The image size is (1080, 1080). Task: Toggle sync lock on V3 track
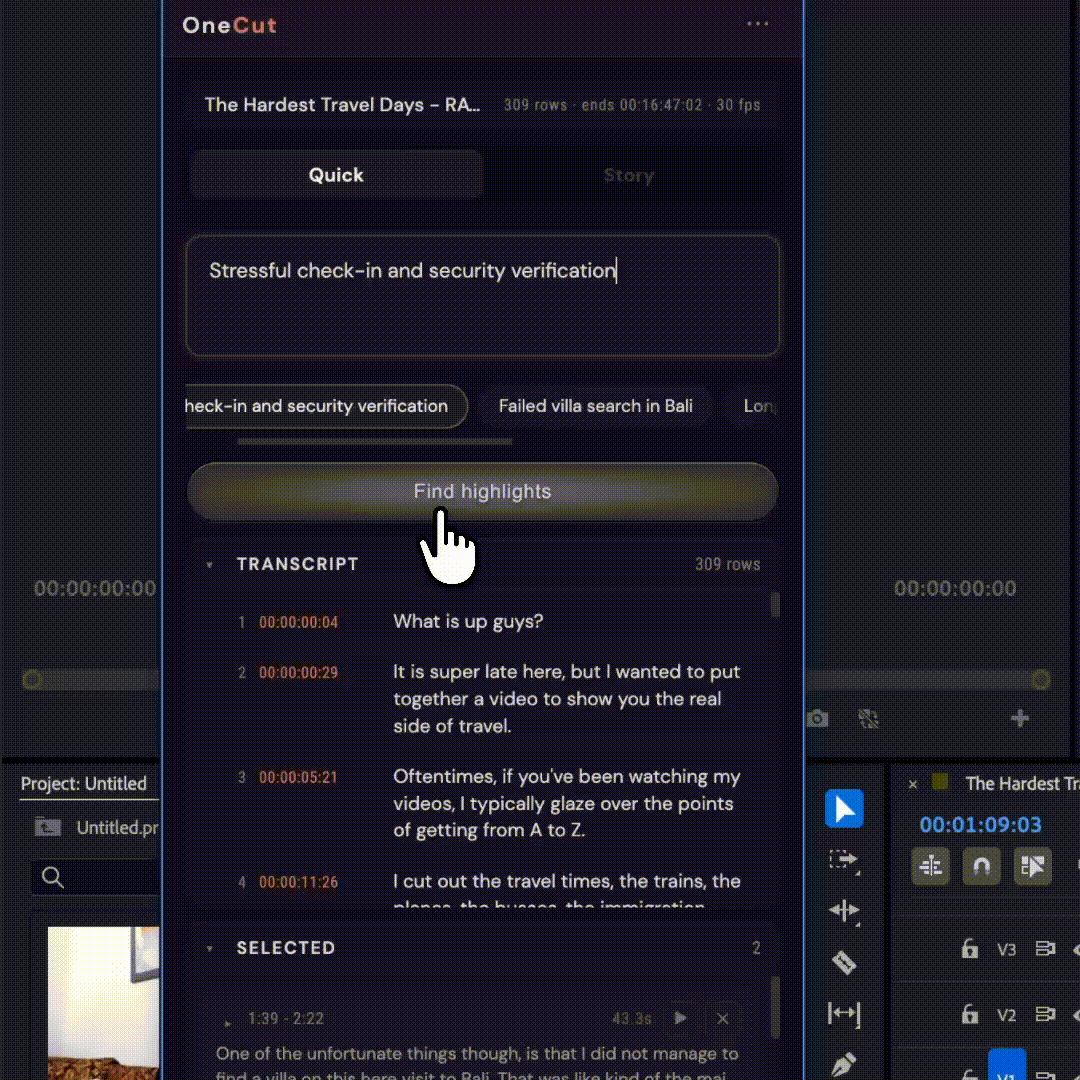[x=1046, y=949]
